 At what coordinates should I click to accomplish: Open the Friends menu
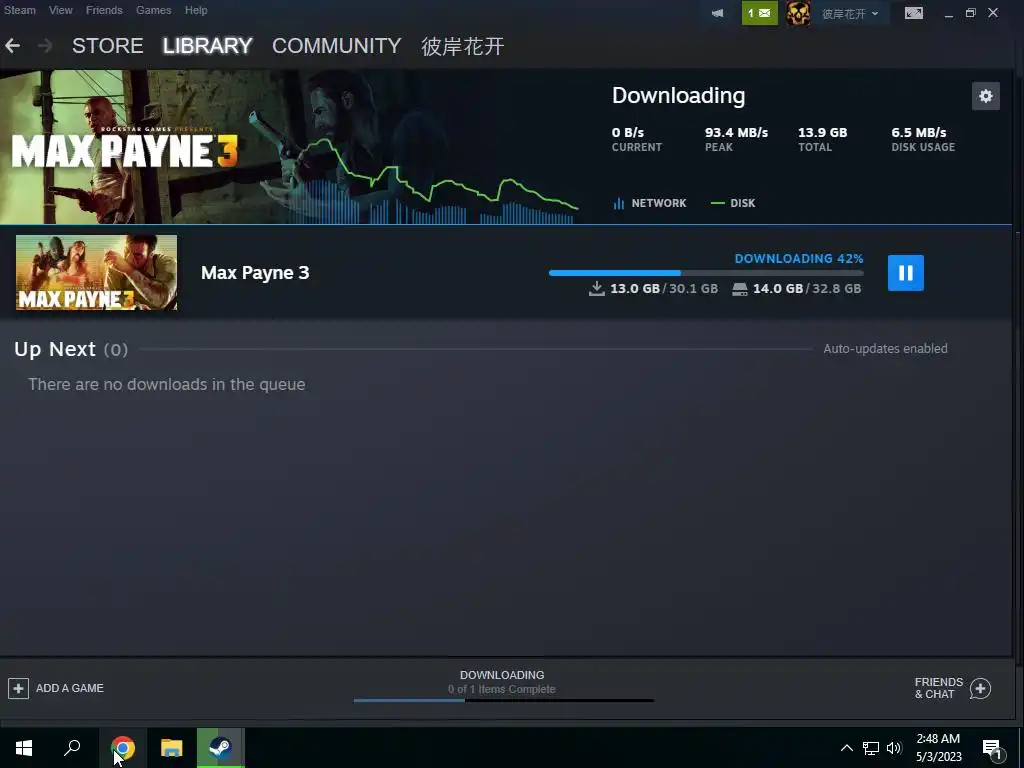[x=104, y=10]
